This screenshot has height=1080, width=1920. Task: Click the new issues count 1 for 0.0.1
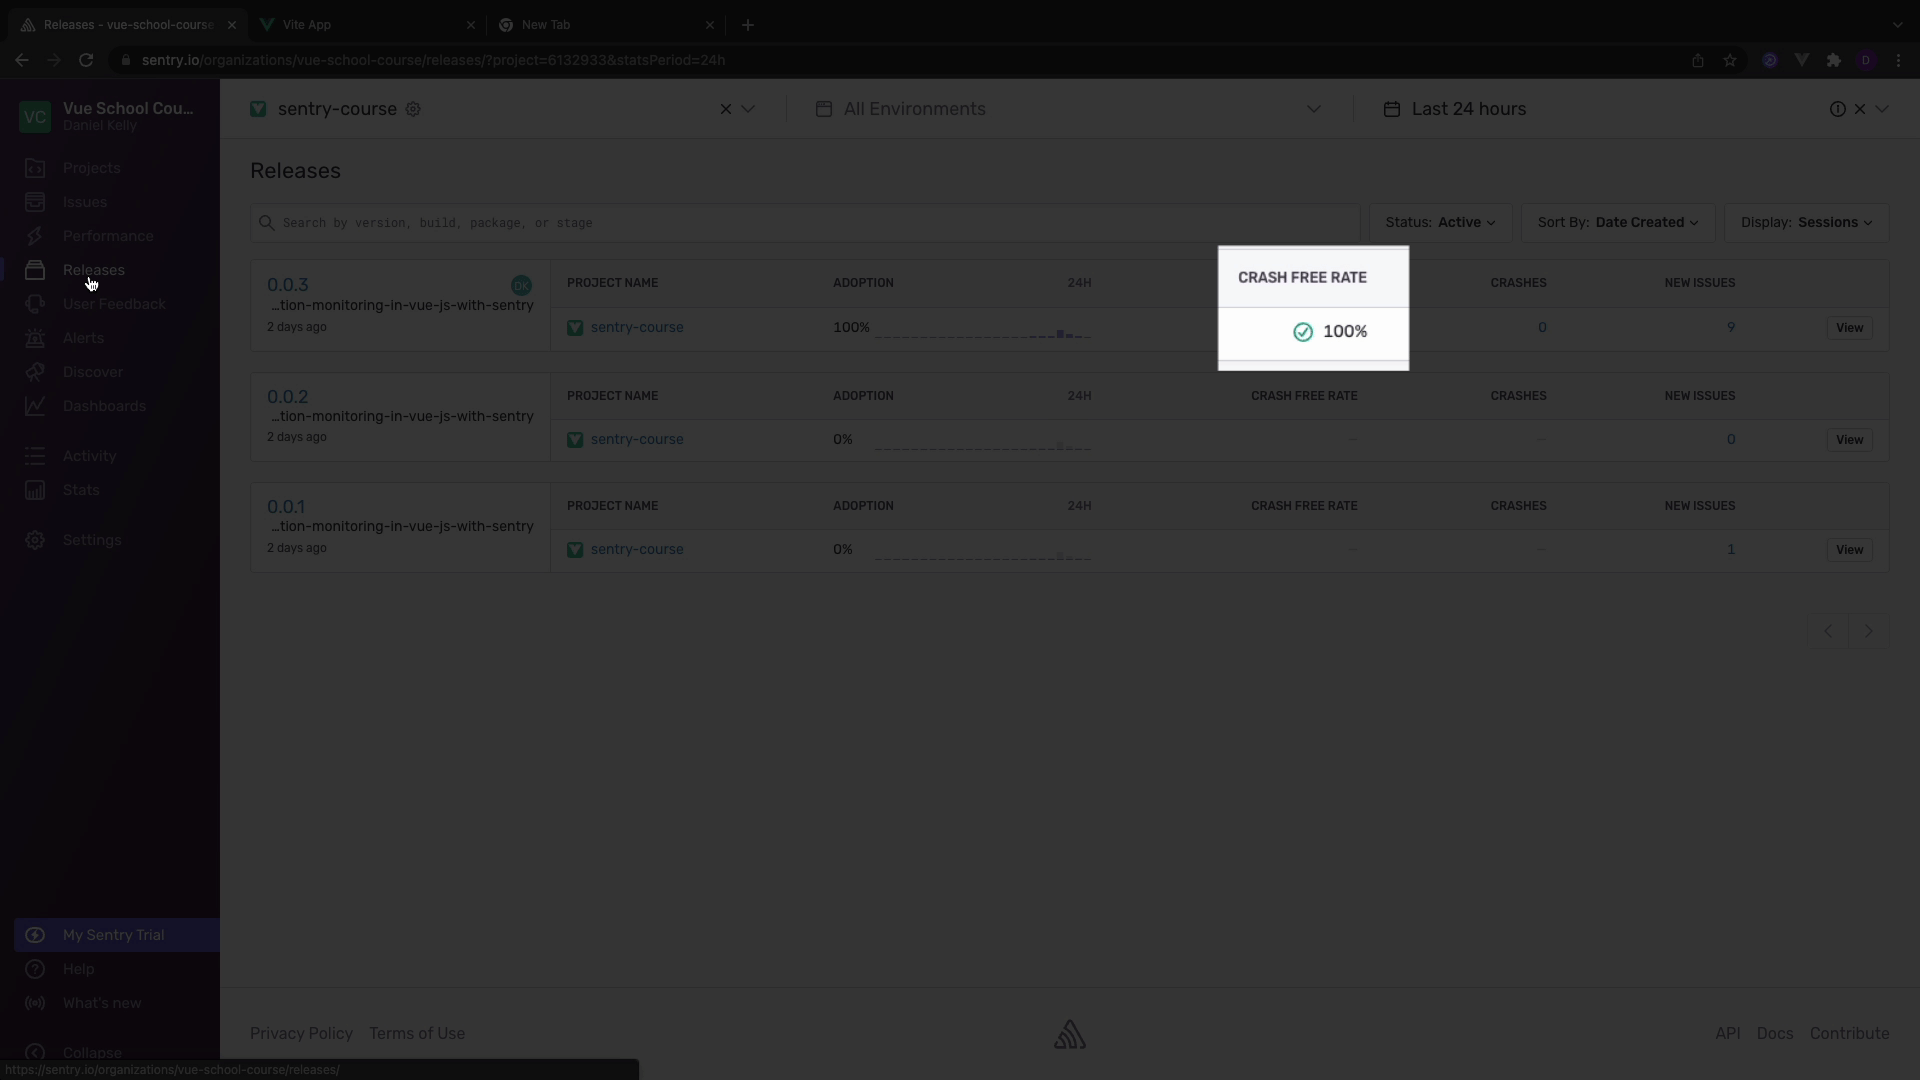pos(1731,550)
